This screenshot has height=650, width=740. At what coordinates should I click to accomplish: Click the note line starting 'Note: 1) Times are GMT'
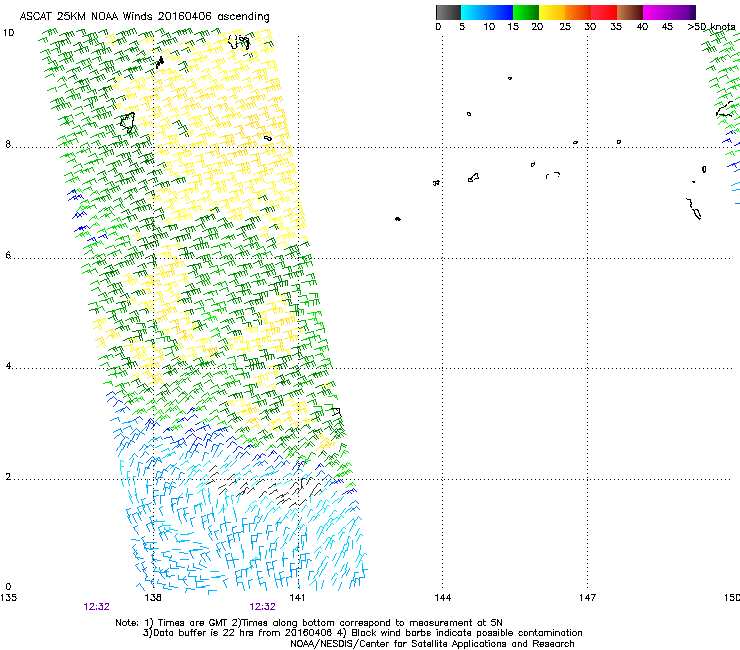point(309,623)
